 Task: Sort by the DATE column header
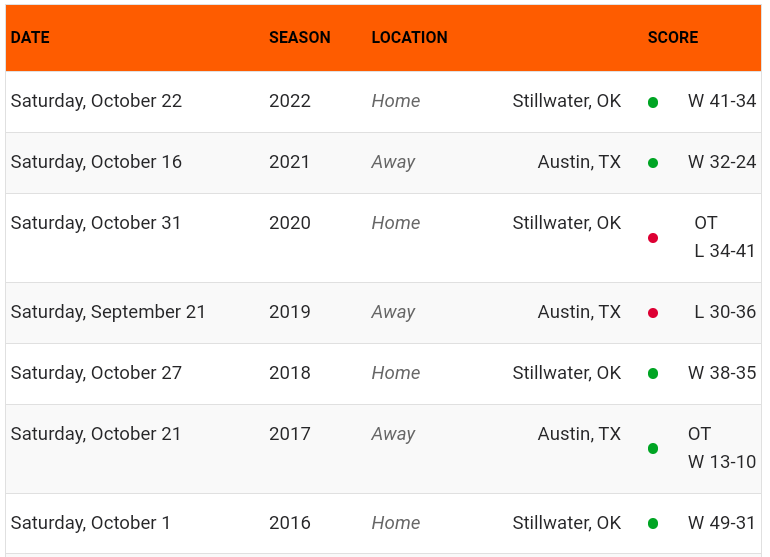point(30,38)
